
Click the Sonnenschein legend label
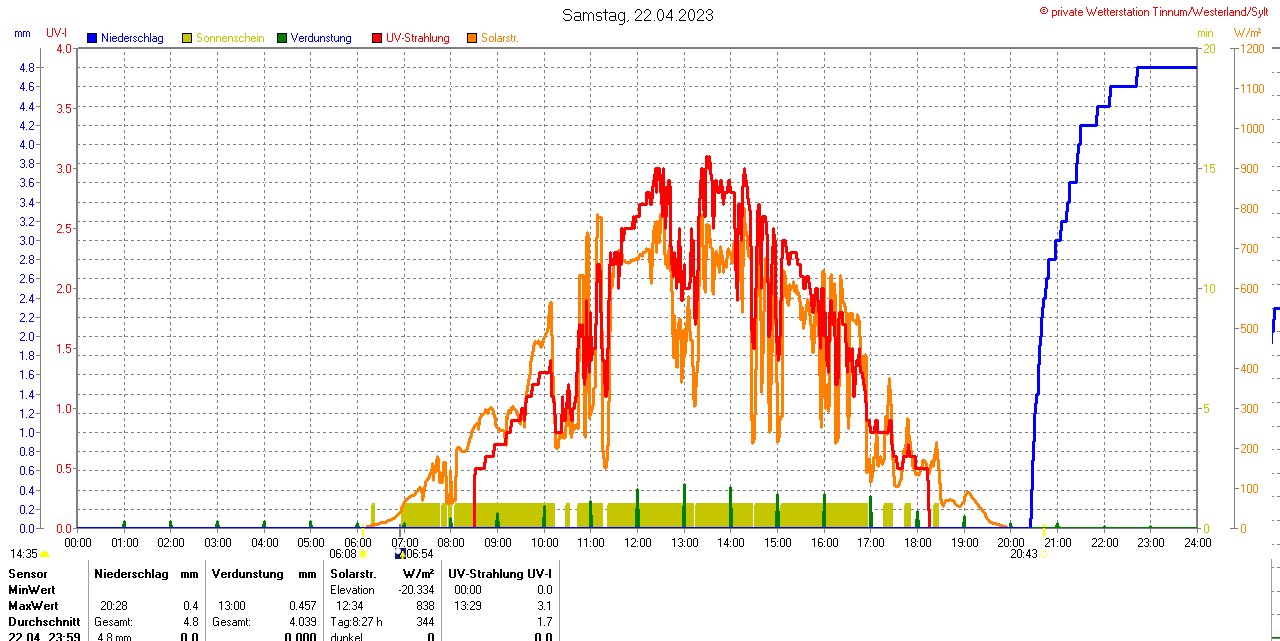coord(230,38)
